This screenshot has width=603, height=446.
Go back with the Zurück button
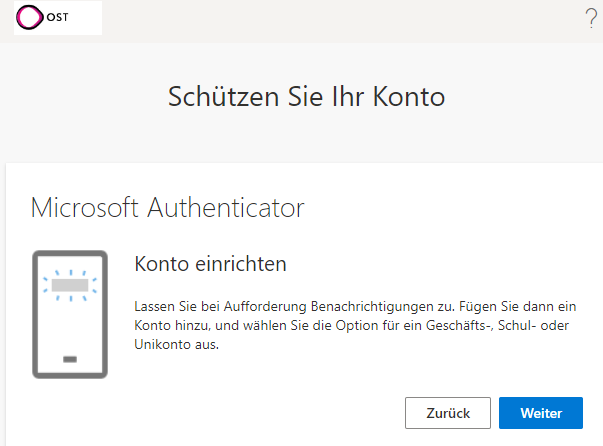(x=447, y=413)
